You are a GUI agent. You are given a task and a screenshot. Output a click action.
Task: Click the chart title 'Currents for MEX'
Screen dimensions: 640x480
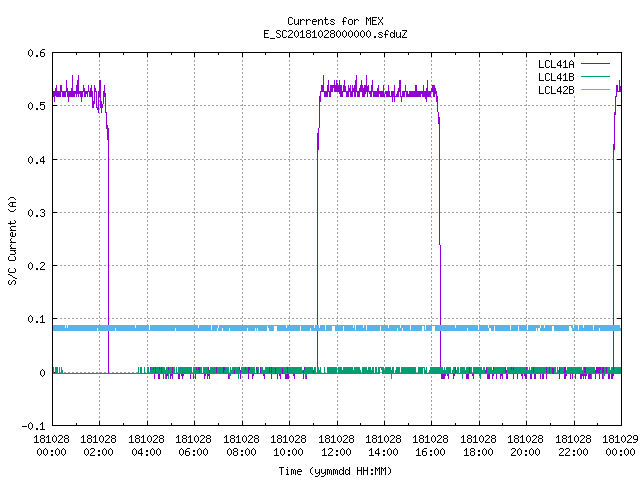(335, 21)
